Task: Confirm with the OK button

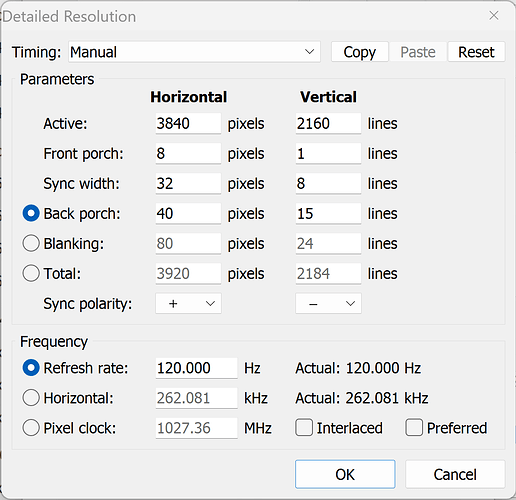Action: pos(345,474)
